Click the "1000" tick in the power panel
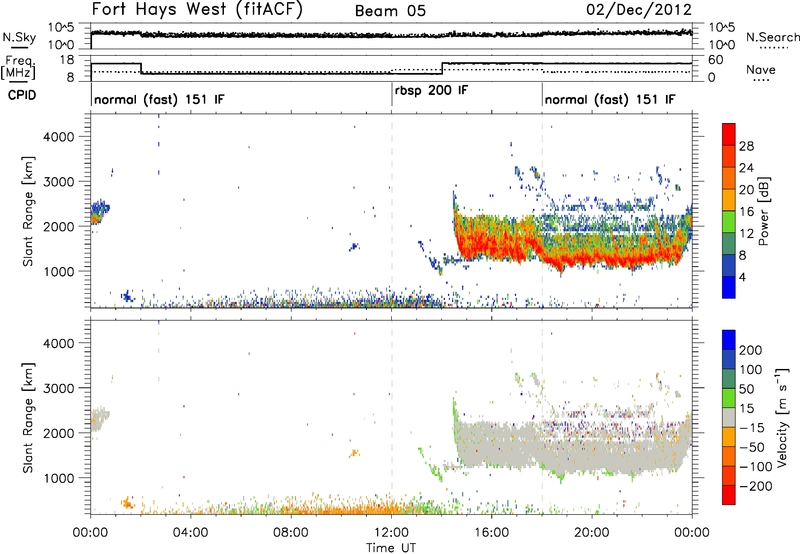This screenshot has width=800, height=554. 58,271
